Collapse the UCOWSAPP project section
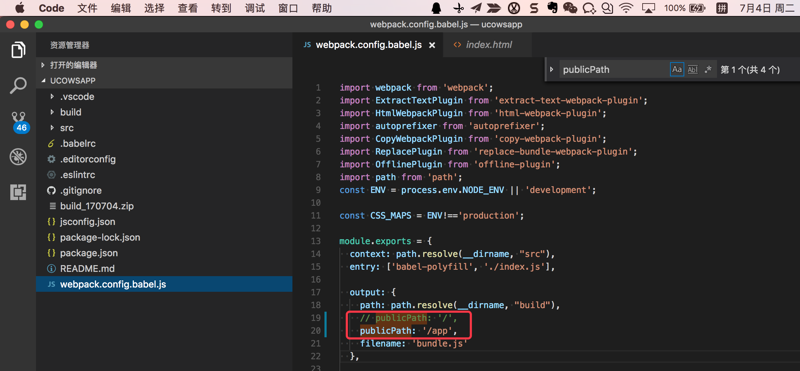 [68, 81]
